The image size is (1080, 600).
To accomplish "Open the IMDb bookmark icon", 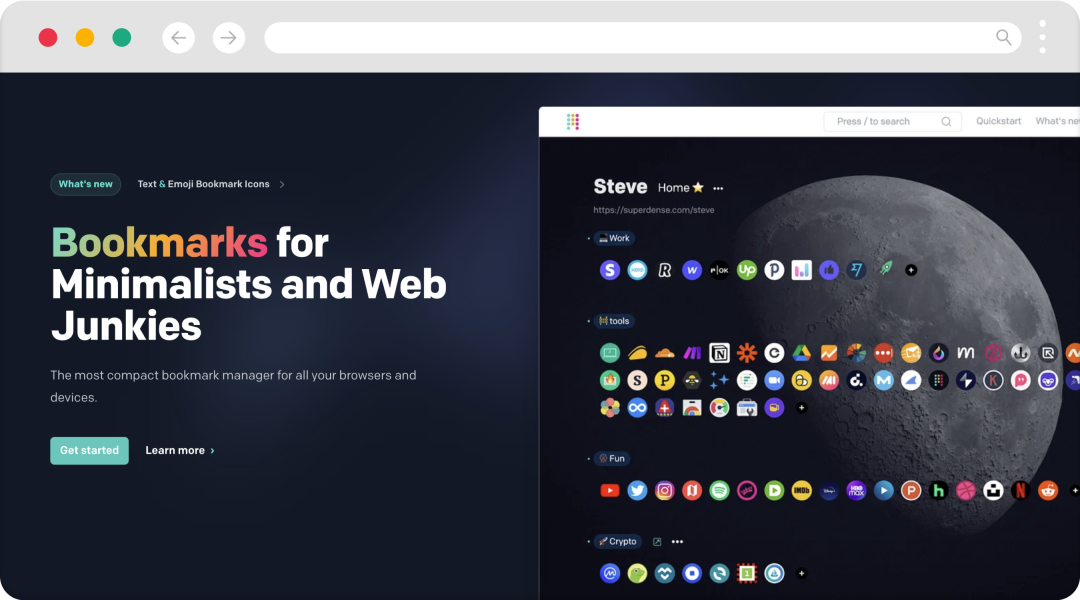I will coord(801,490).
